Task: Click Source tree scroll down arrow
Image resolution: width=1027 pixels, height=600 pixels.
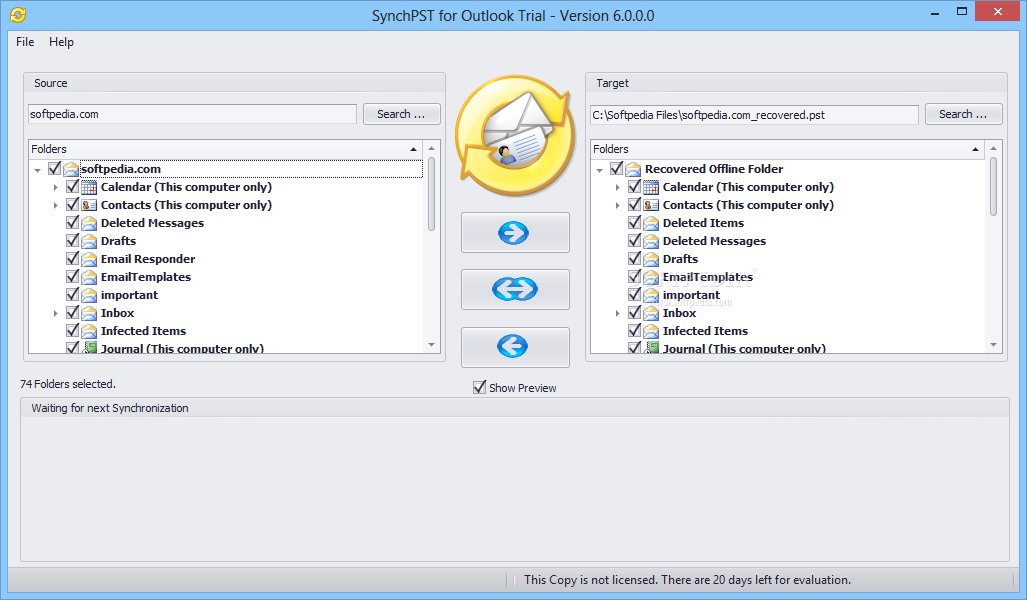Action: (x=432, y=345)
